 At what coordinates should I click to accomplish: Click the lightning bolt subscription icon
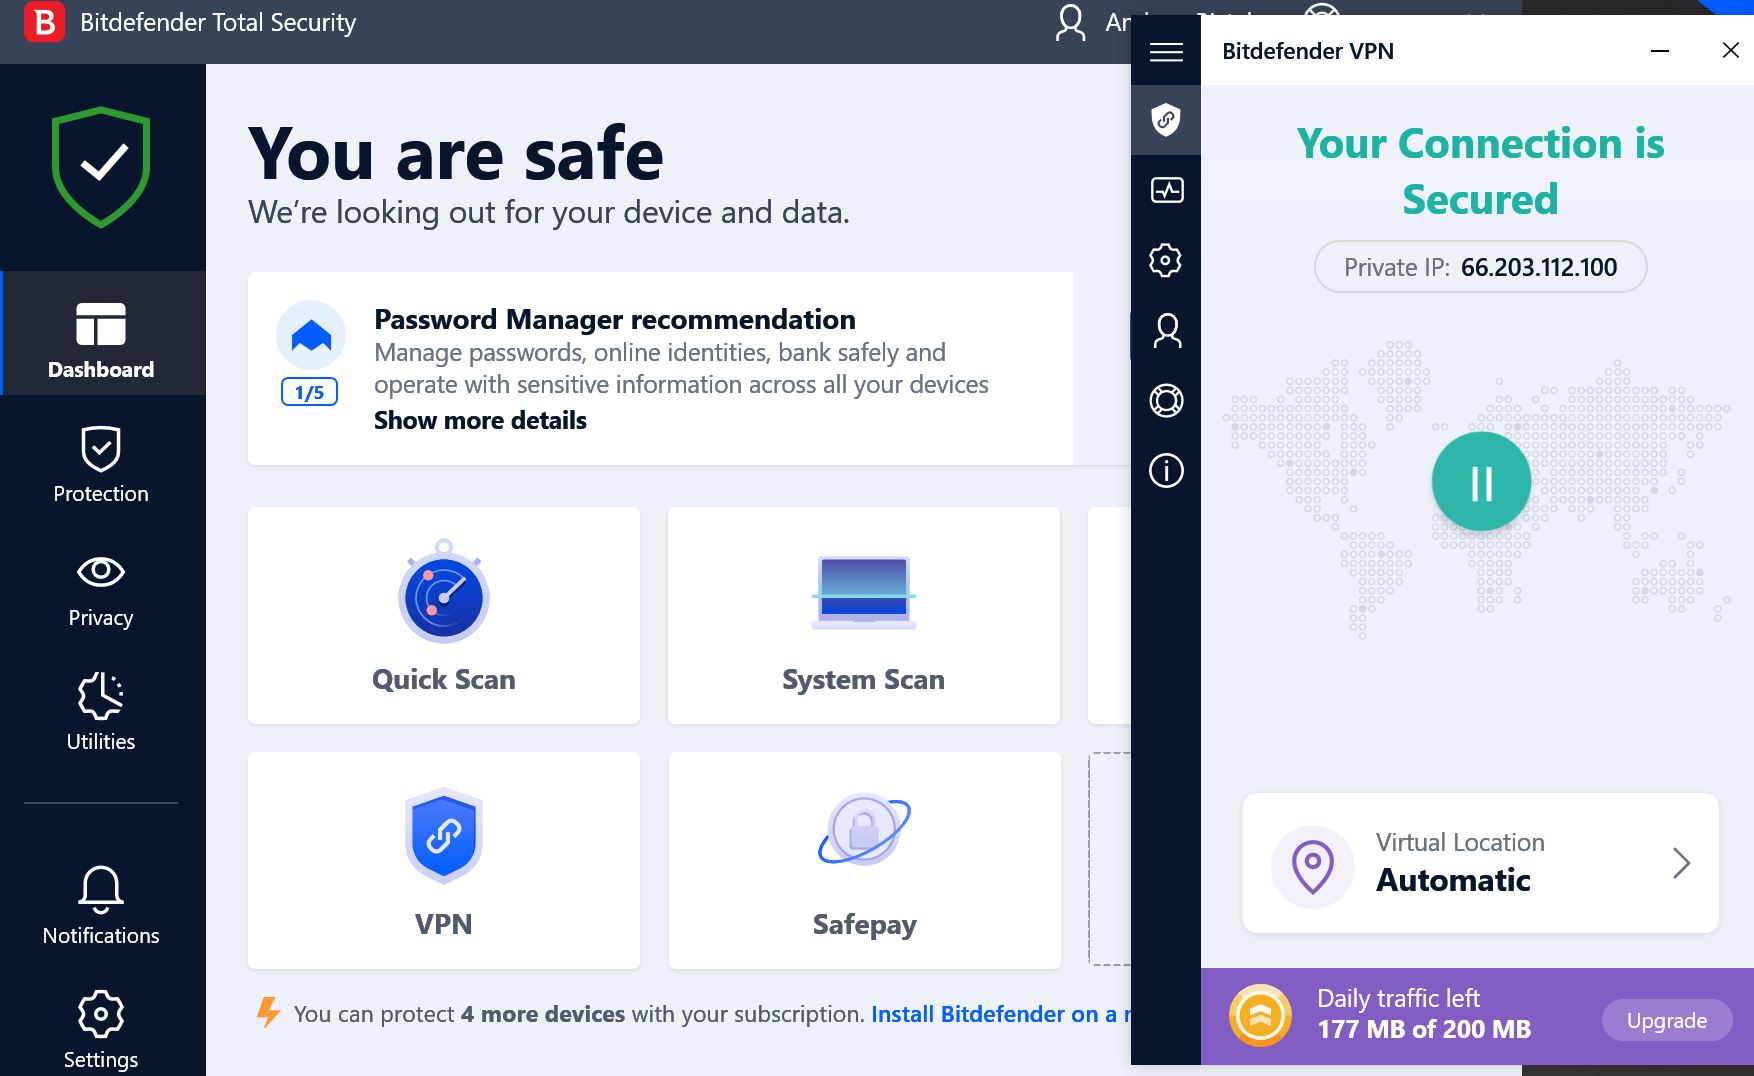(268, 1012)
